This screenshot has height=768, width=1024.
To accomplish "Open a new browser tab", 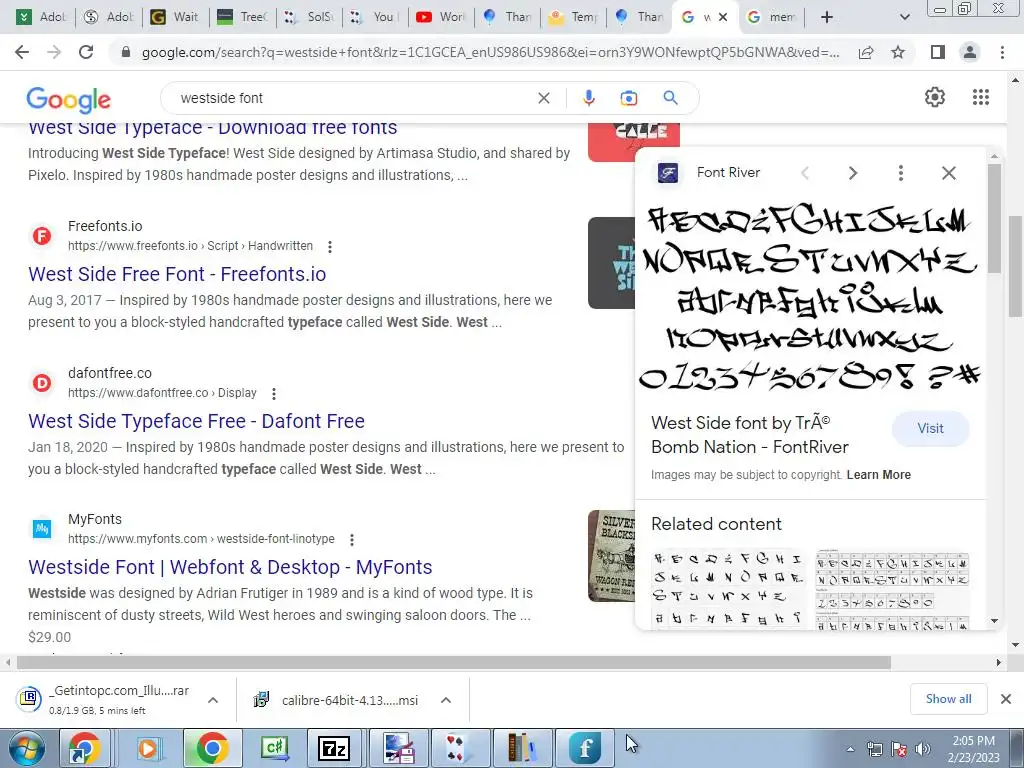I will pos(827,17).
